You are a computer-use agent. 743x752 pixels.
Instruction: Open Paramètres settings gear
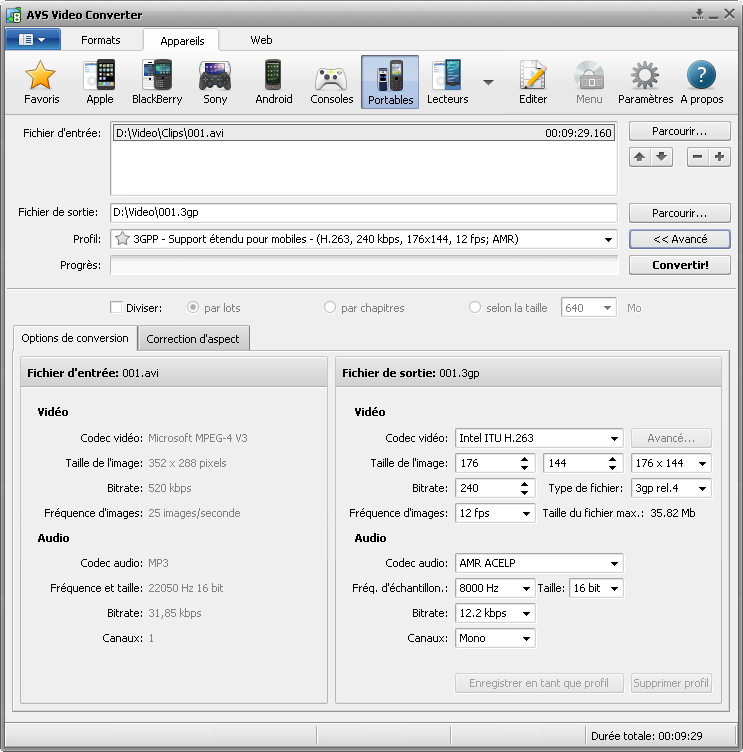(645, 82)
